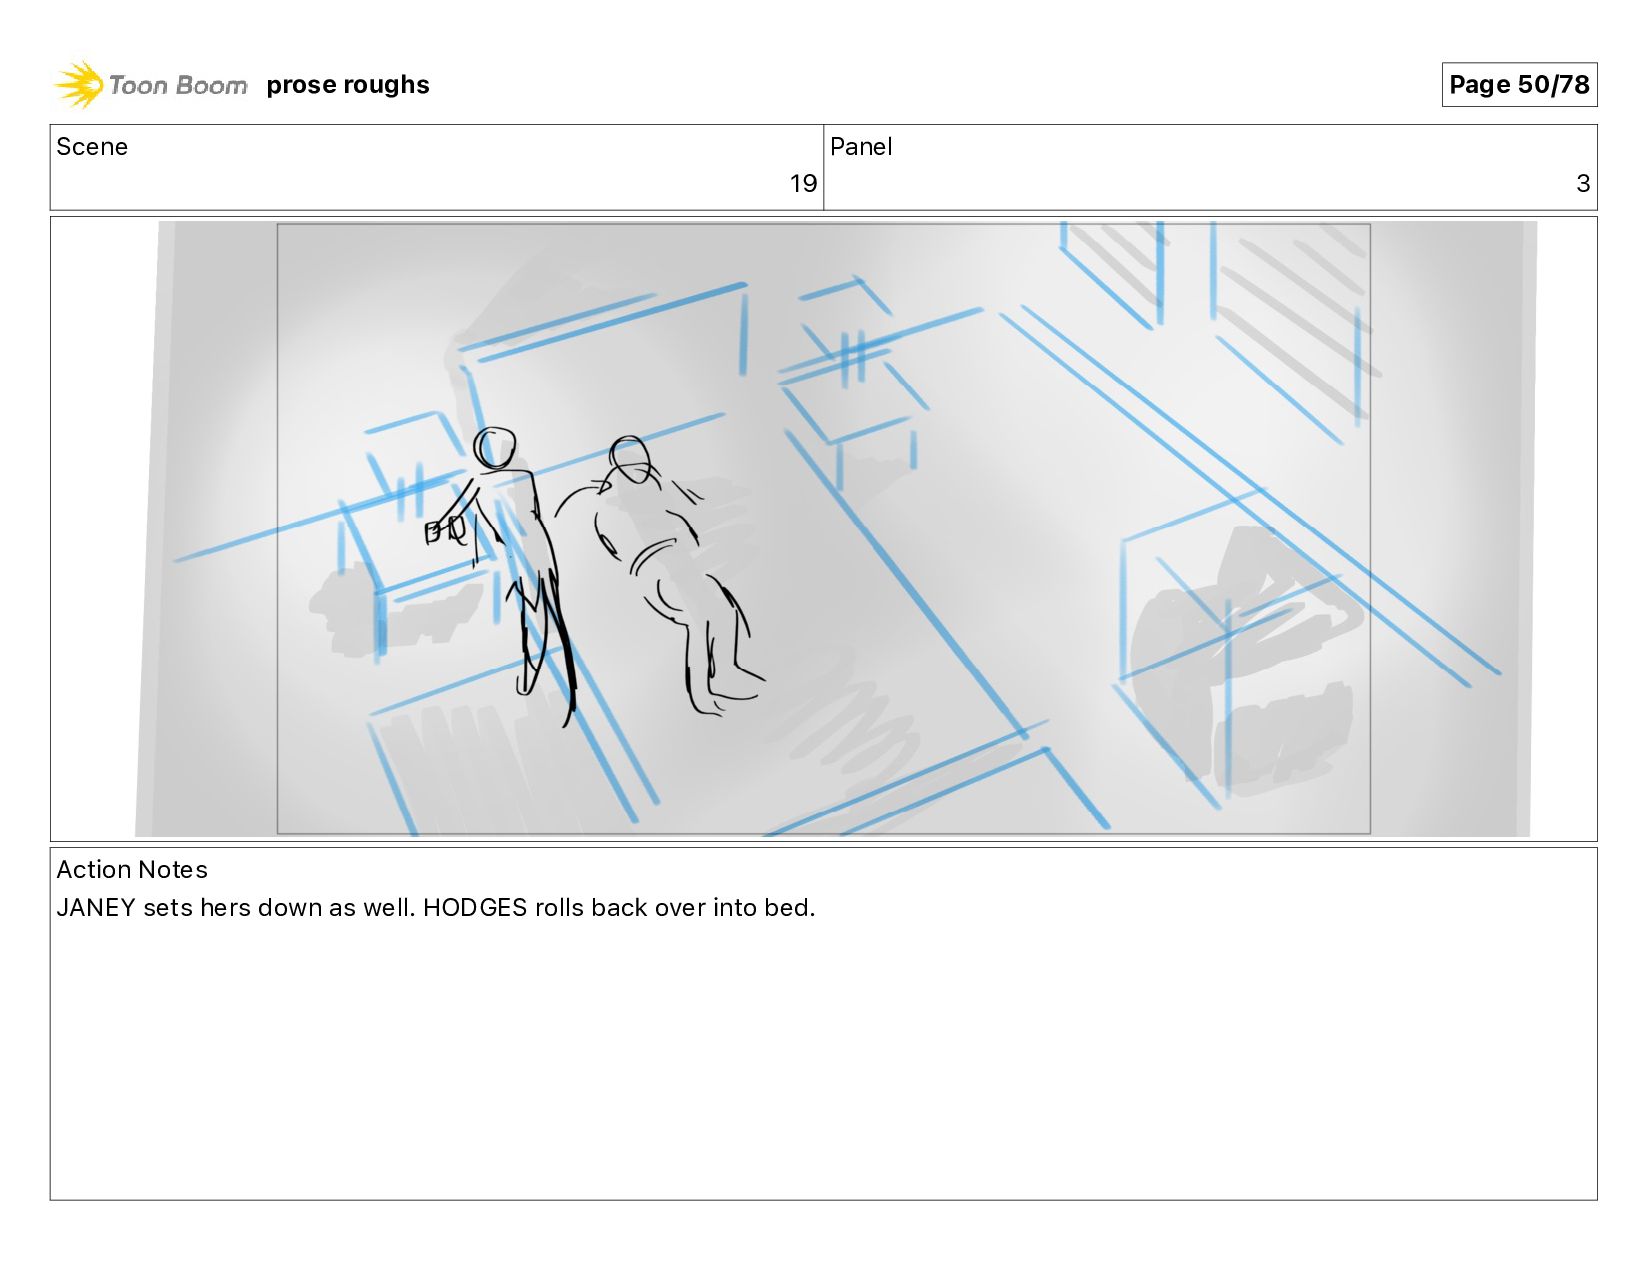Select the 'prose roughs' title text
The height and width of the screenshot is (1275, 1650).
[x=348, y=85]
